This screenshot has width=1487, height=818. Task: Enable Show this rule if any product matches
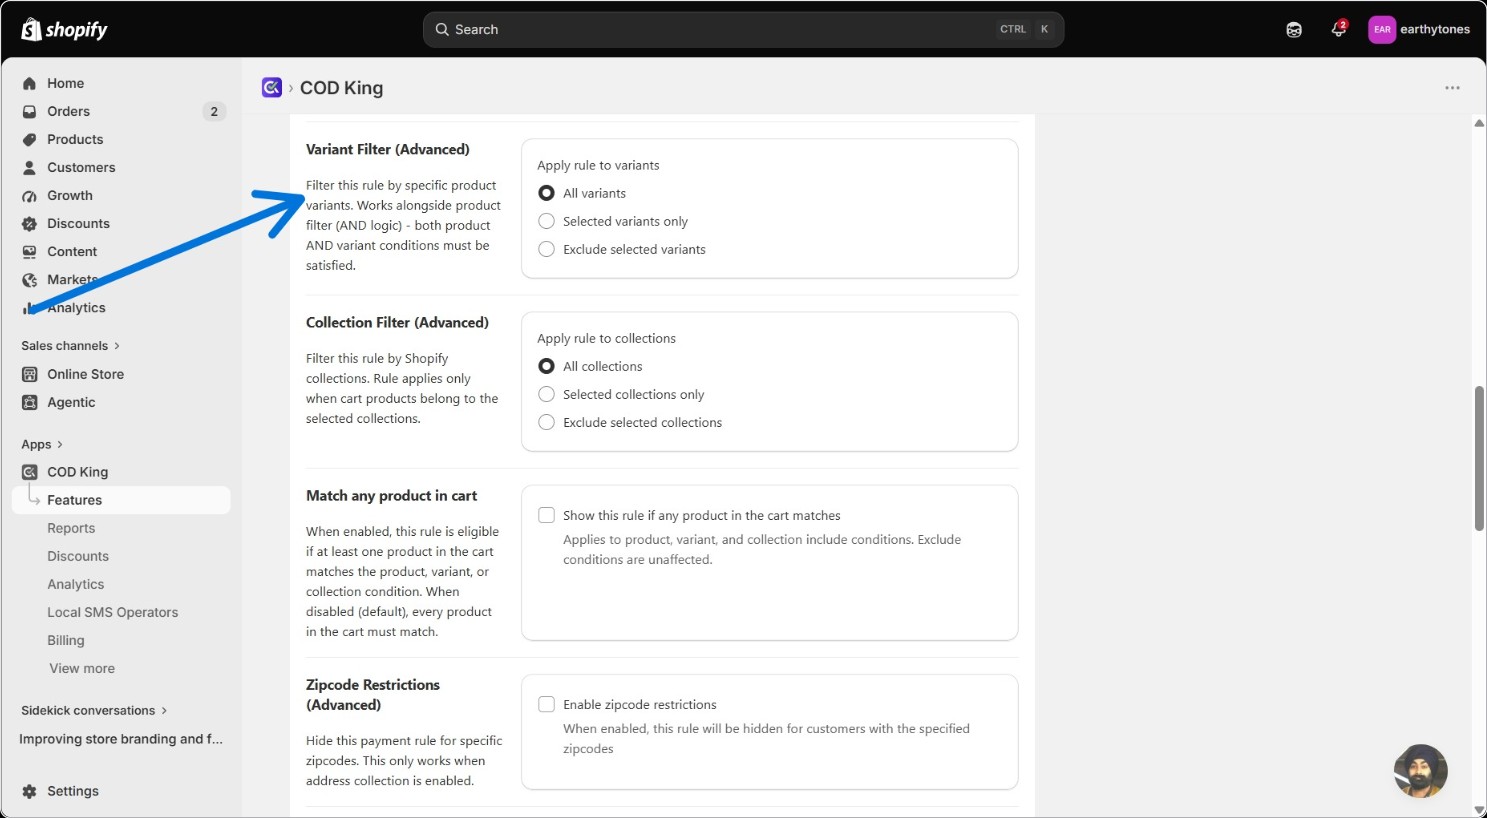546,515
